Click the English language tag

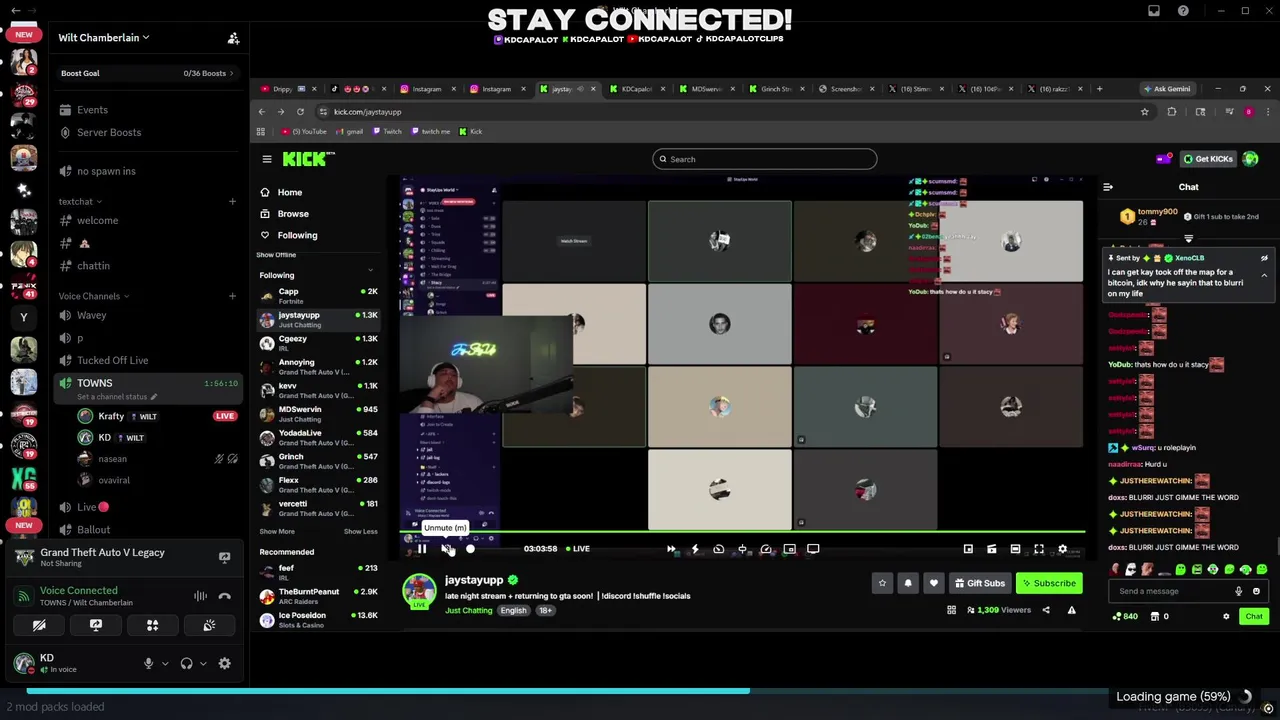point(513,610)
